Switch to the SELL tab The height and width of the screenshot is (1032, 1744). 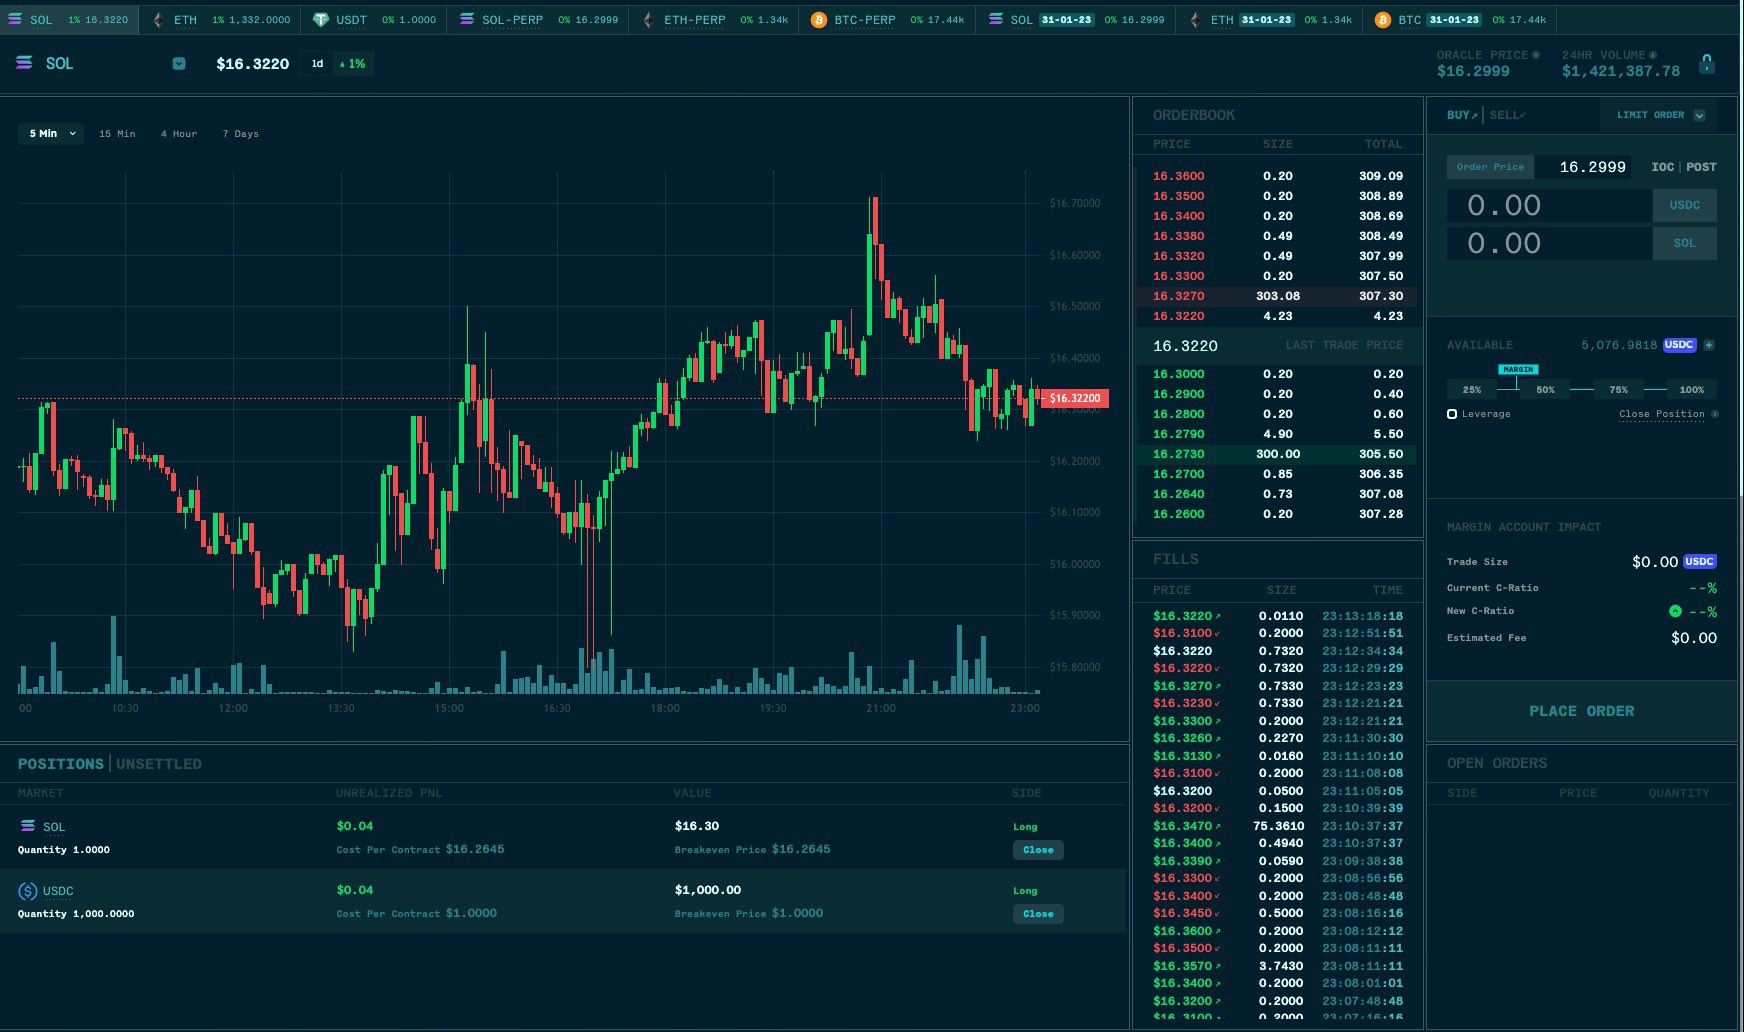coord(1505,114)
